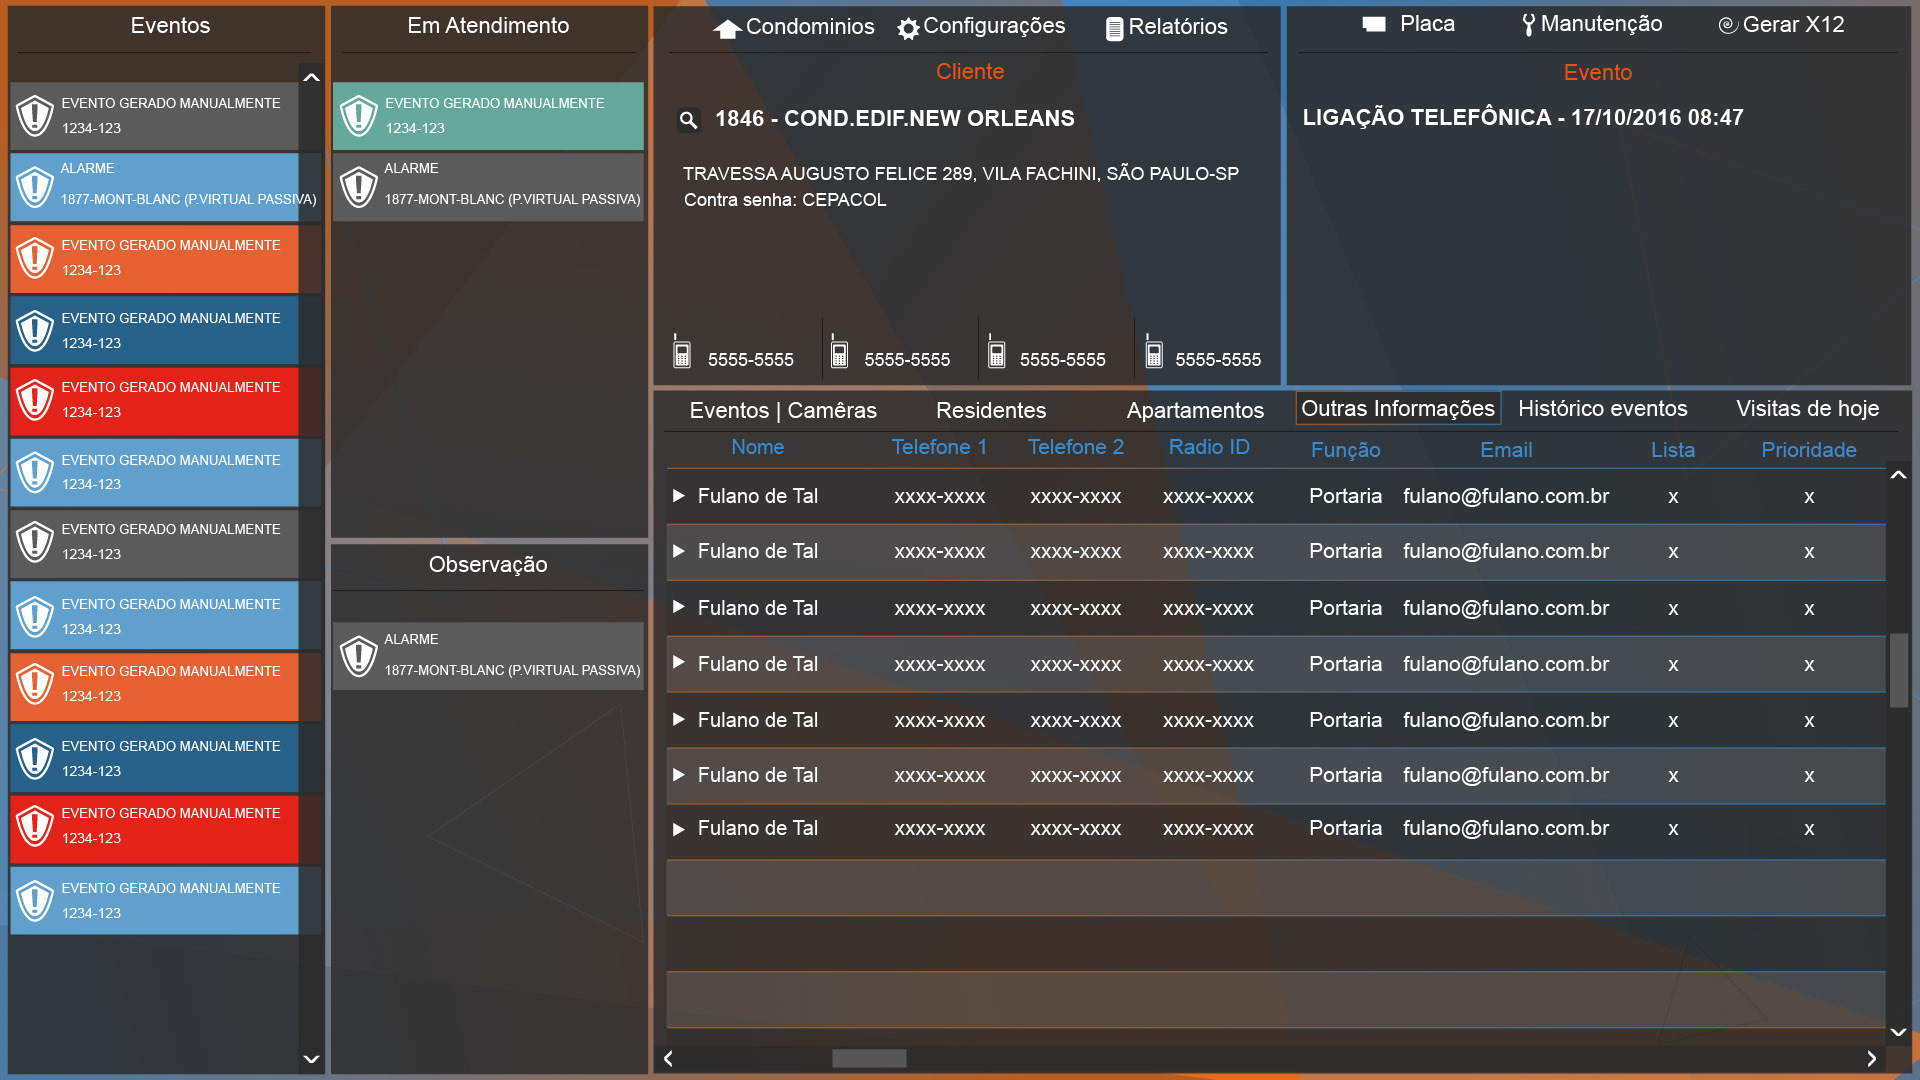This screenshot has width=1920, height=1080.
Task: Click shield icon of first orange Eventos item
Action: [x=35, y=258]
